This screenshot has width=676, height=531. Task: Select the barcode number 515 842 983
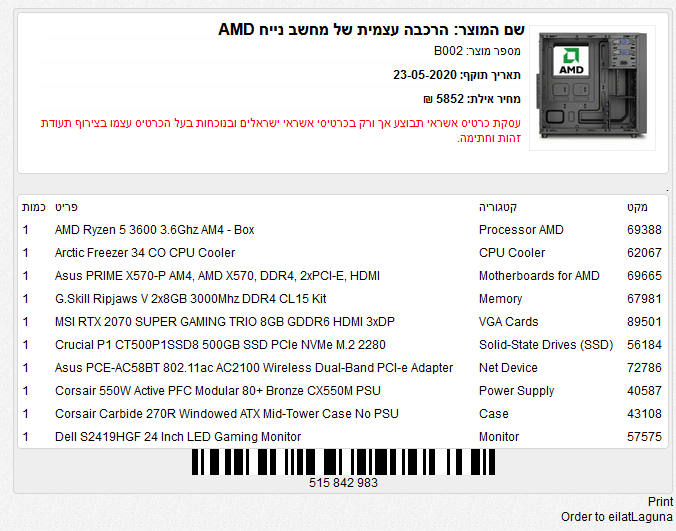(x=343, y=483)
